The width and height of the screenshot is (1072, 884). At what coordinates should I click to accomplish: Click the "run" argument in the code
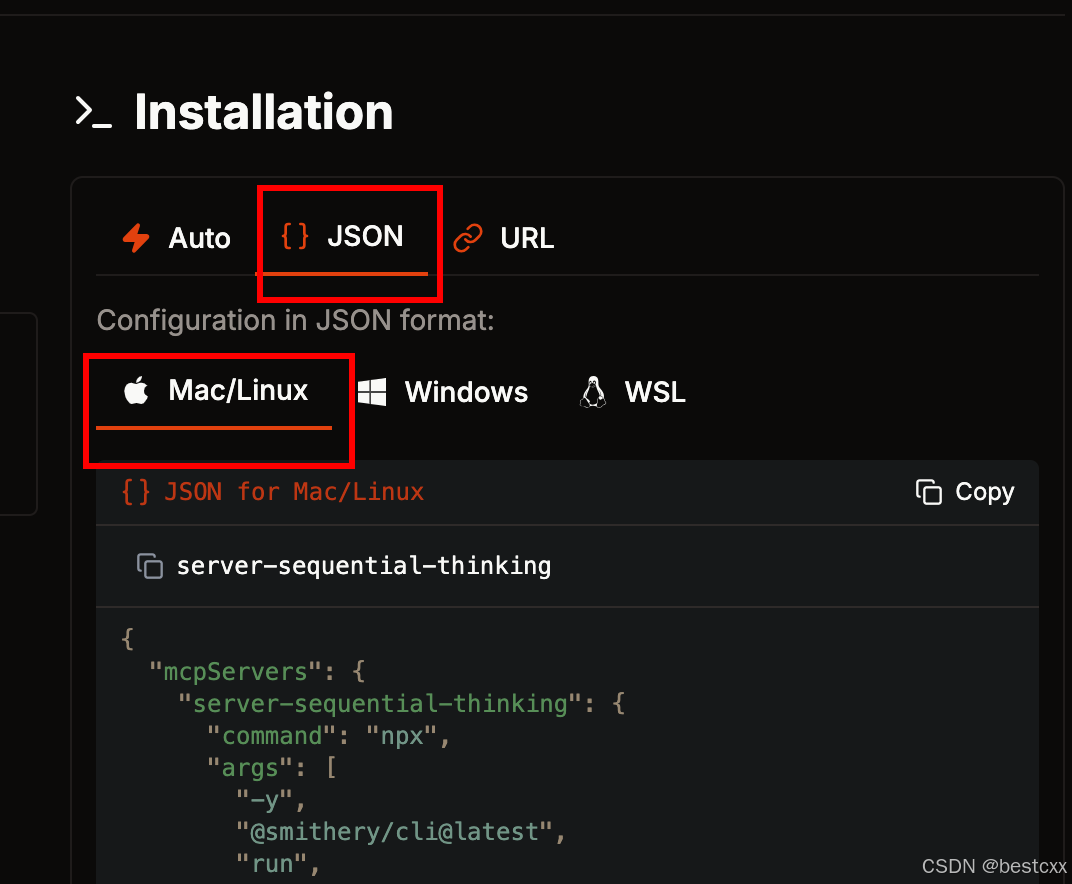click(272, 864)
